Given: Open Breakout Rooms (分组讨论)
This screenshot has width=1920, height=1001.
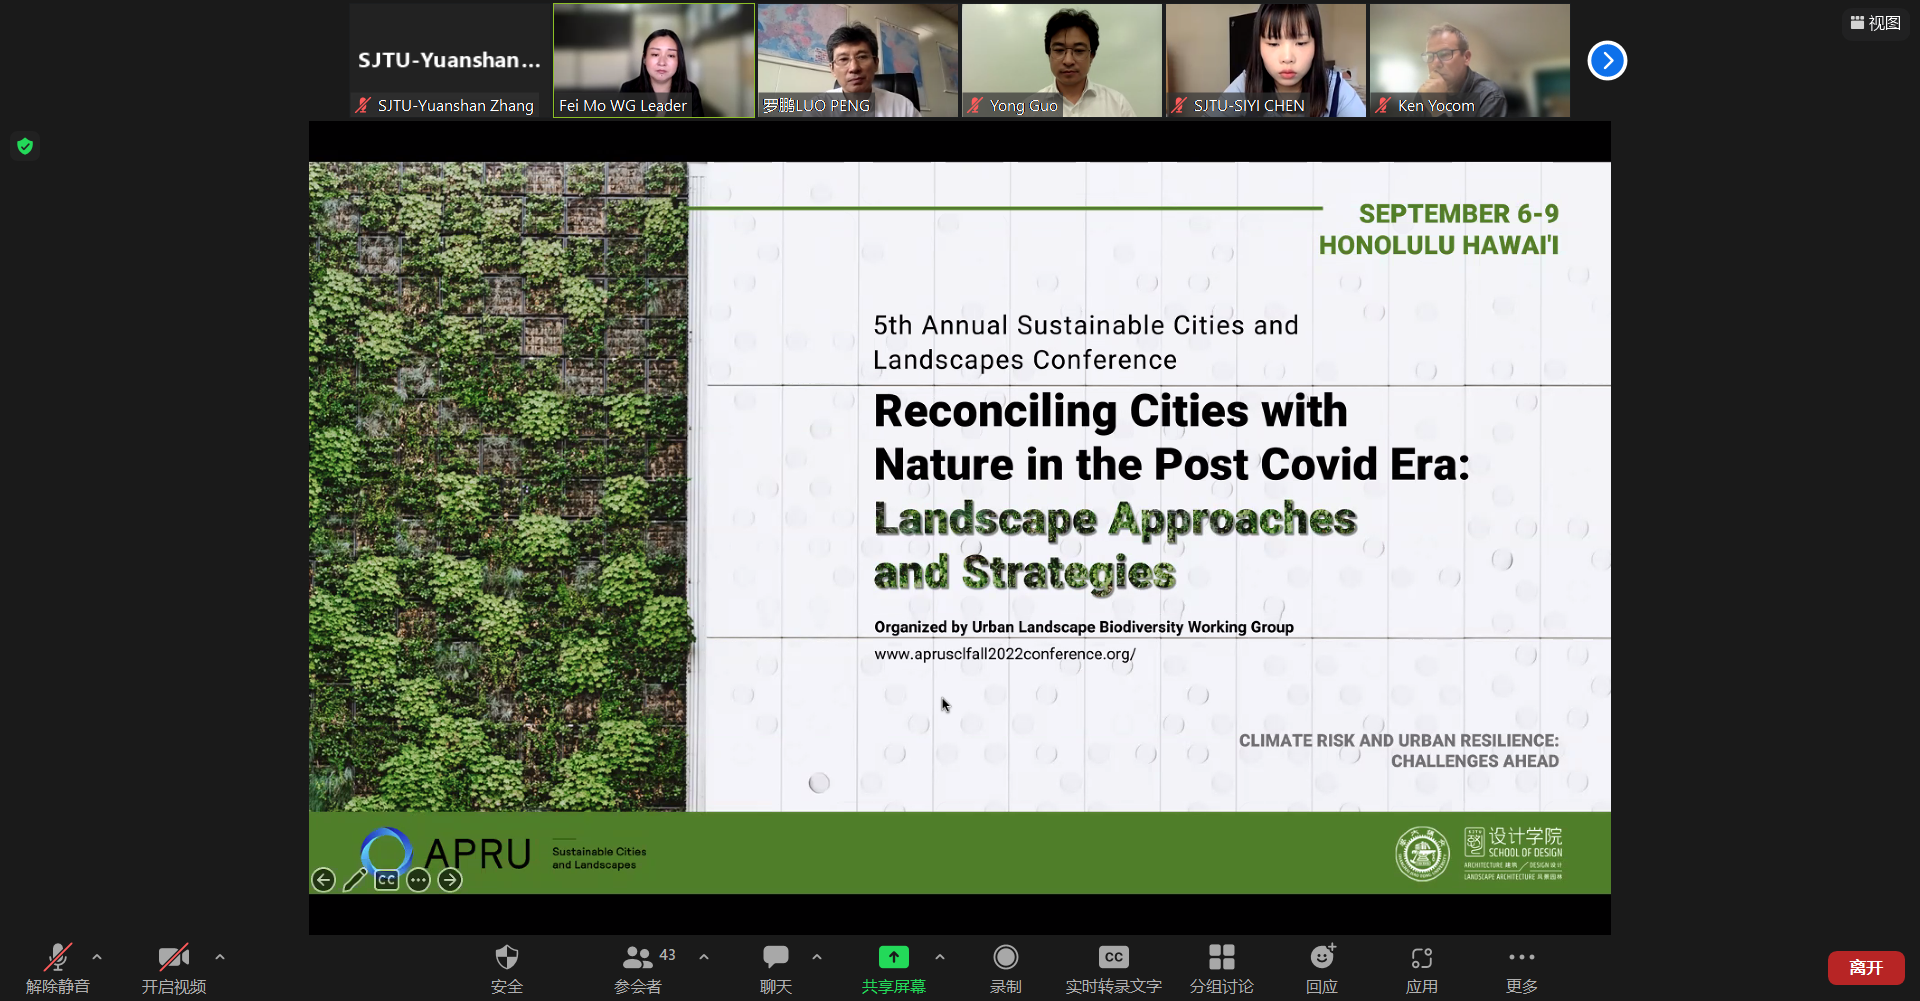Looking at the screenshot, I should 1221,958.
